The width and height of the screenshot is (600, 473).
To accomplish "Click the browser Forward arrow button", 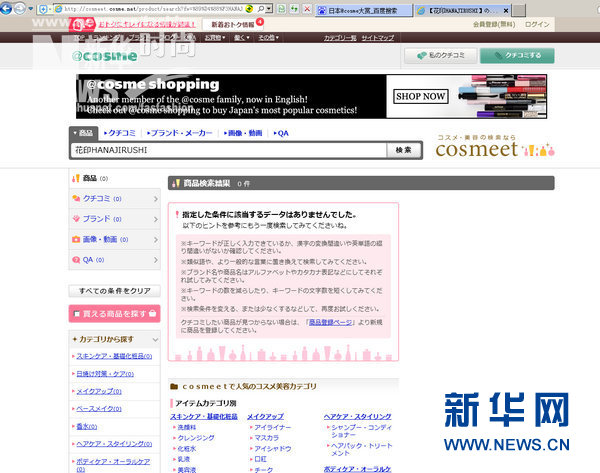I will [20, 8].
